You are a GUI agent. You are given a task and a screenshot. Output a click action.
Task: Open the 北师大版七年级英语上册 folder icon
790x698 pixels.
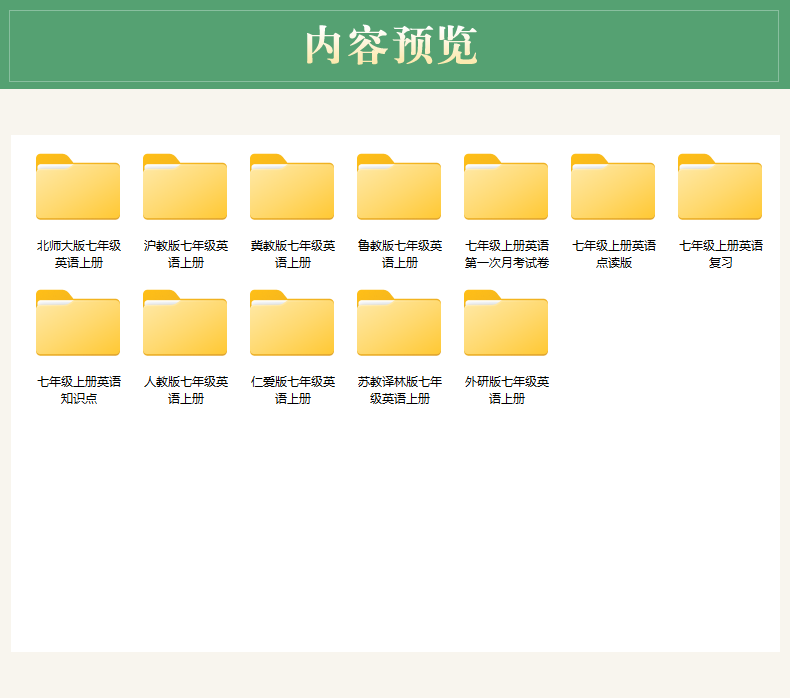pyautogui.click(x=78, y=186)
